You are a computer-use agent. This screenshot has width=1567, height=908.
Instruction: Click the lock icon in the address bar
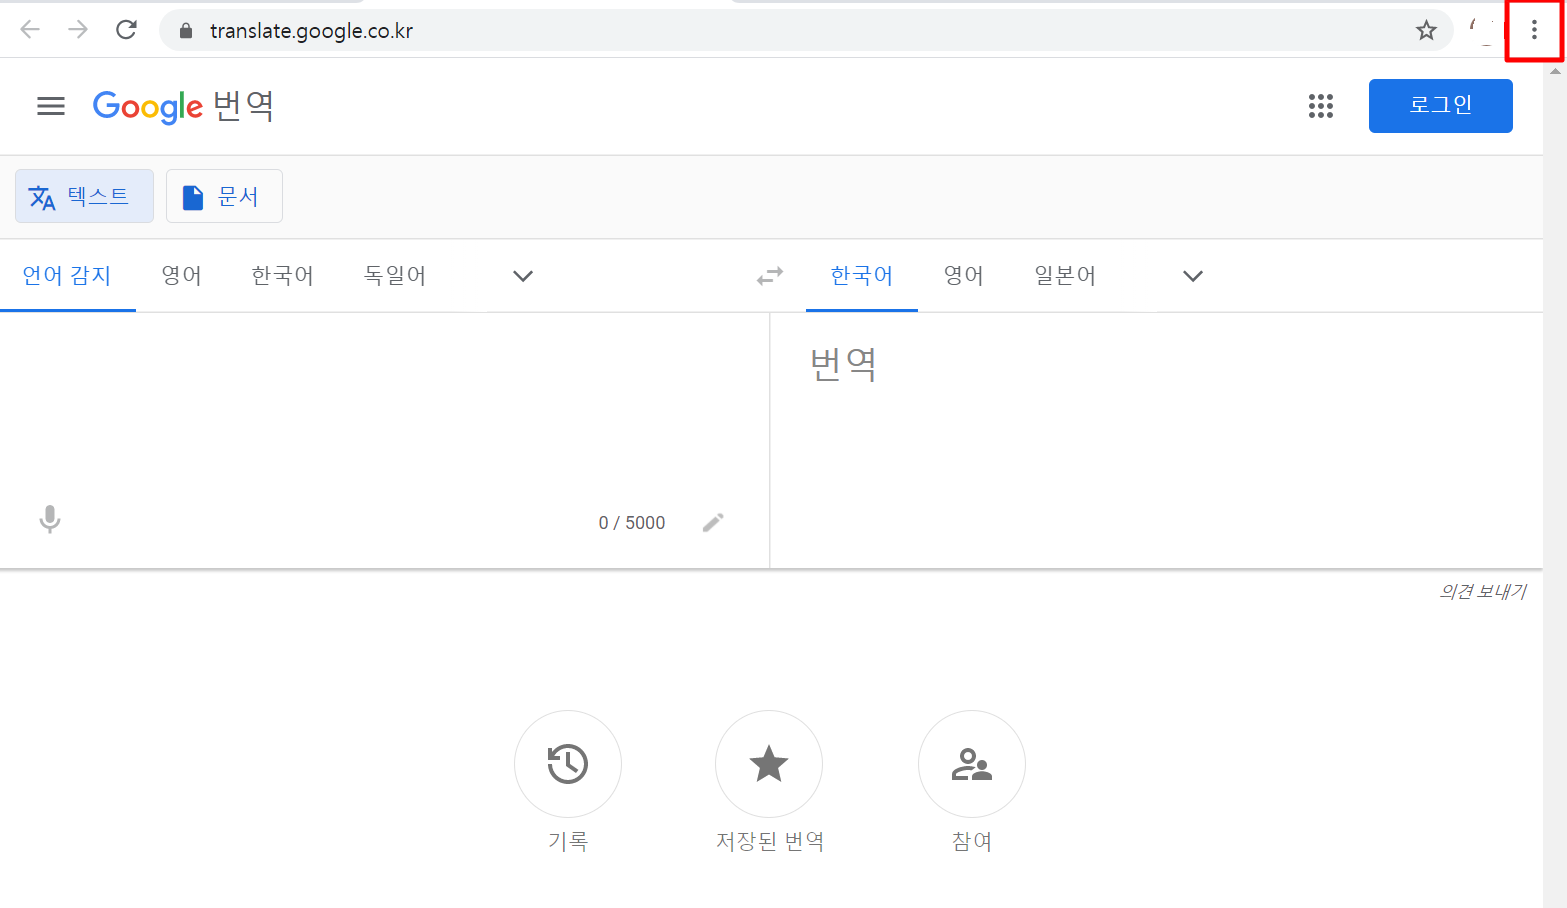[x=185, y=31]
